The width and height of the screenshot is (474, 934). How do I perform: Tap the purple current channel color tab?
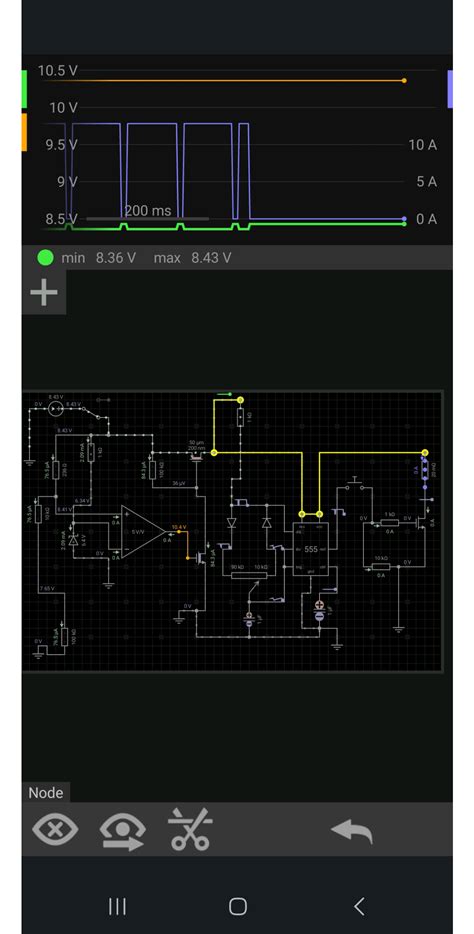(x=450, y=89)
